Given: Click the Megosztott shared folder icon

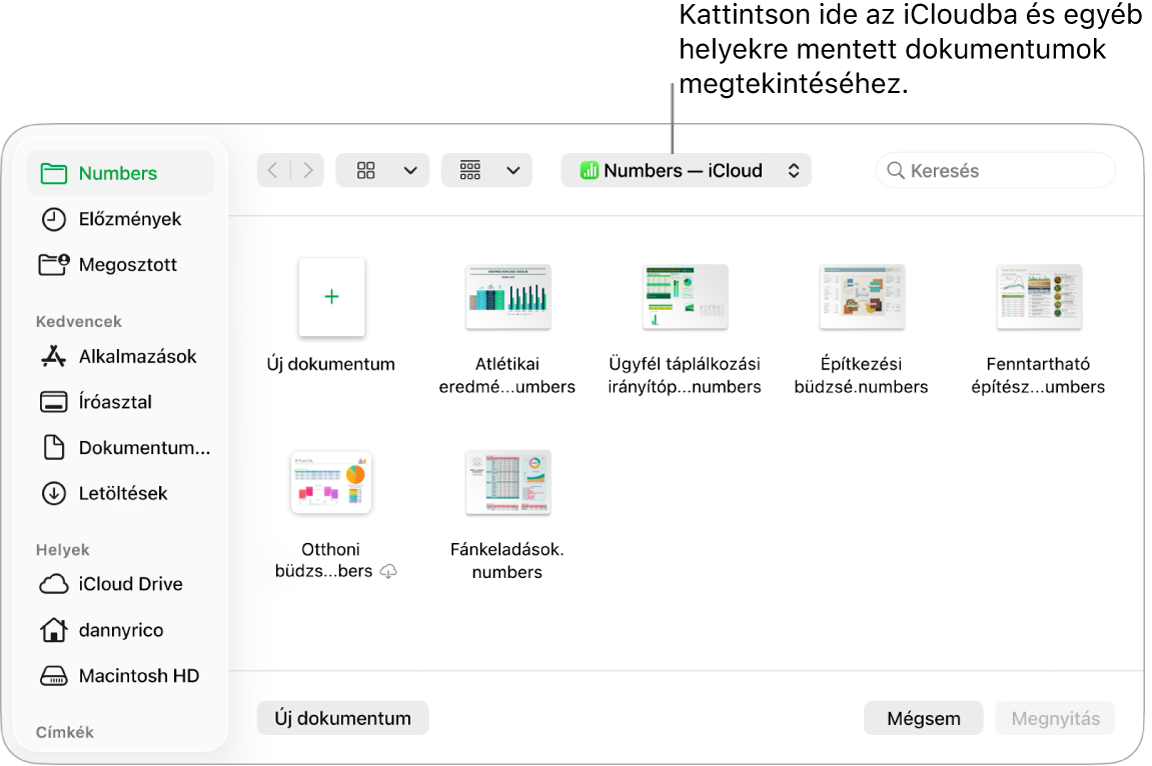Looking at the screenshot, I should (54, 264).
